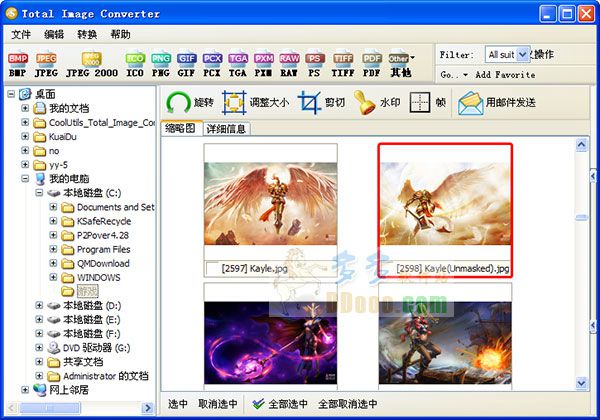Select the purple sorceress thumbnail image

(x=271, y=342)
